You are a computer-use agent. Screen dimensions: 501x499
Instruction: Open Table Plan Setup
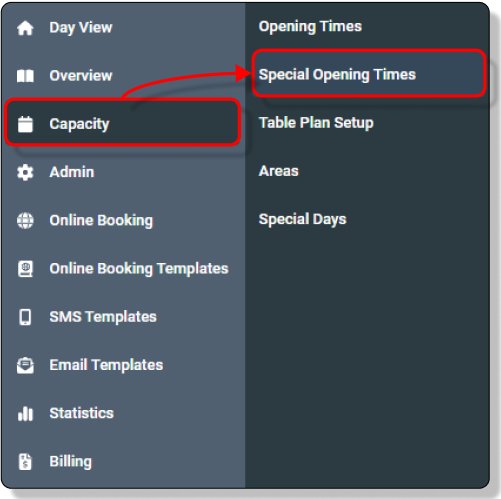[316, 123]
